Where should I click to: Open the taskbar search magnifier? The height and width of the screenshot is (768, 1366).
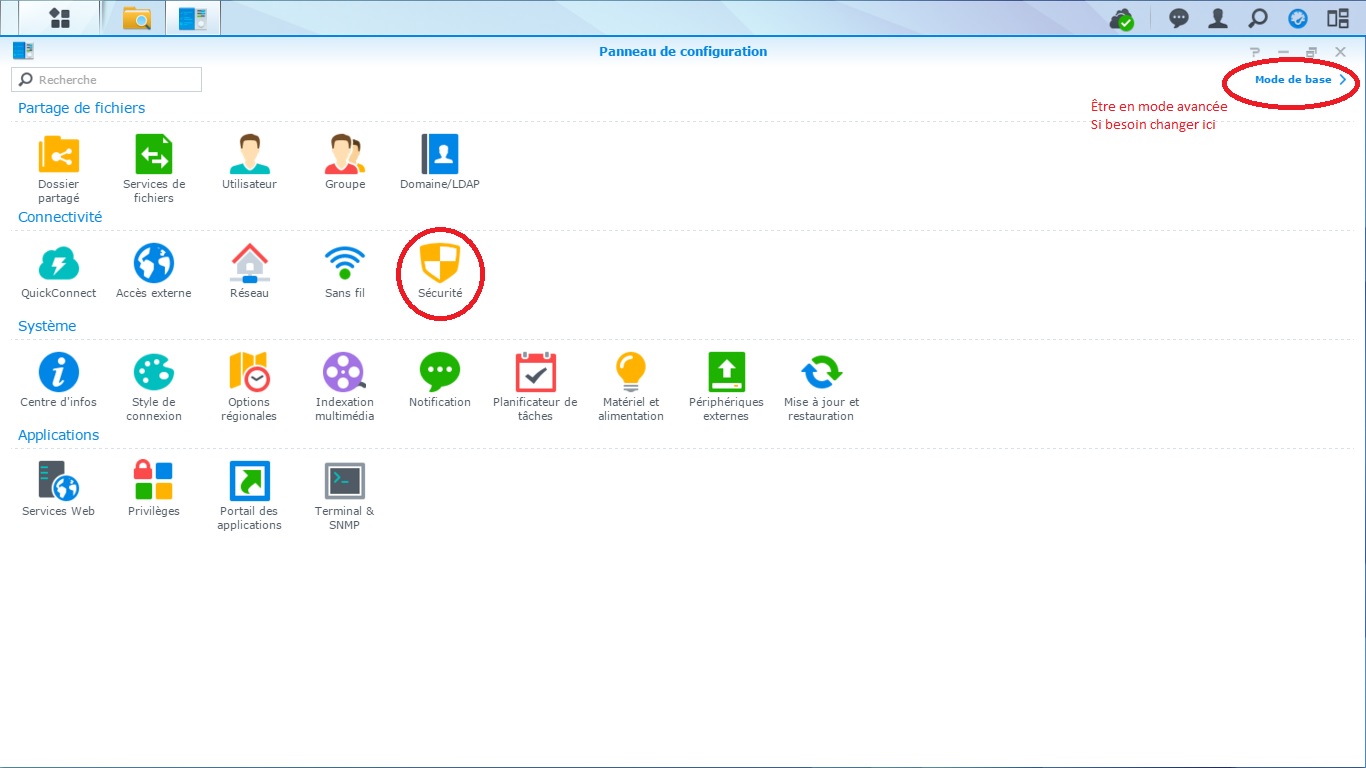coord(1258,18)
